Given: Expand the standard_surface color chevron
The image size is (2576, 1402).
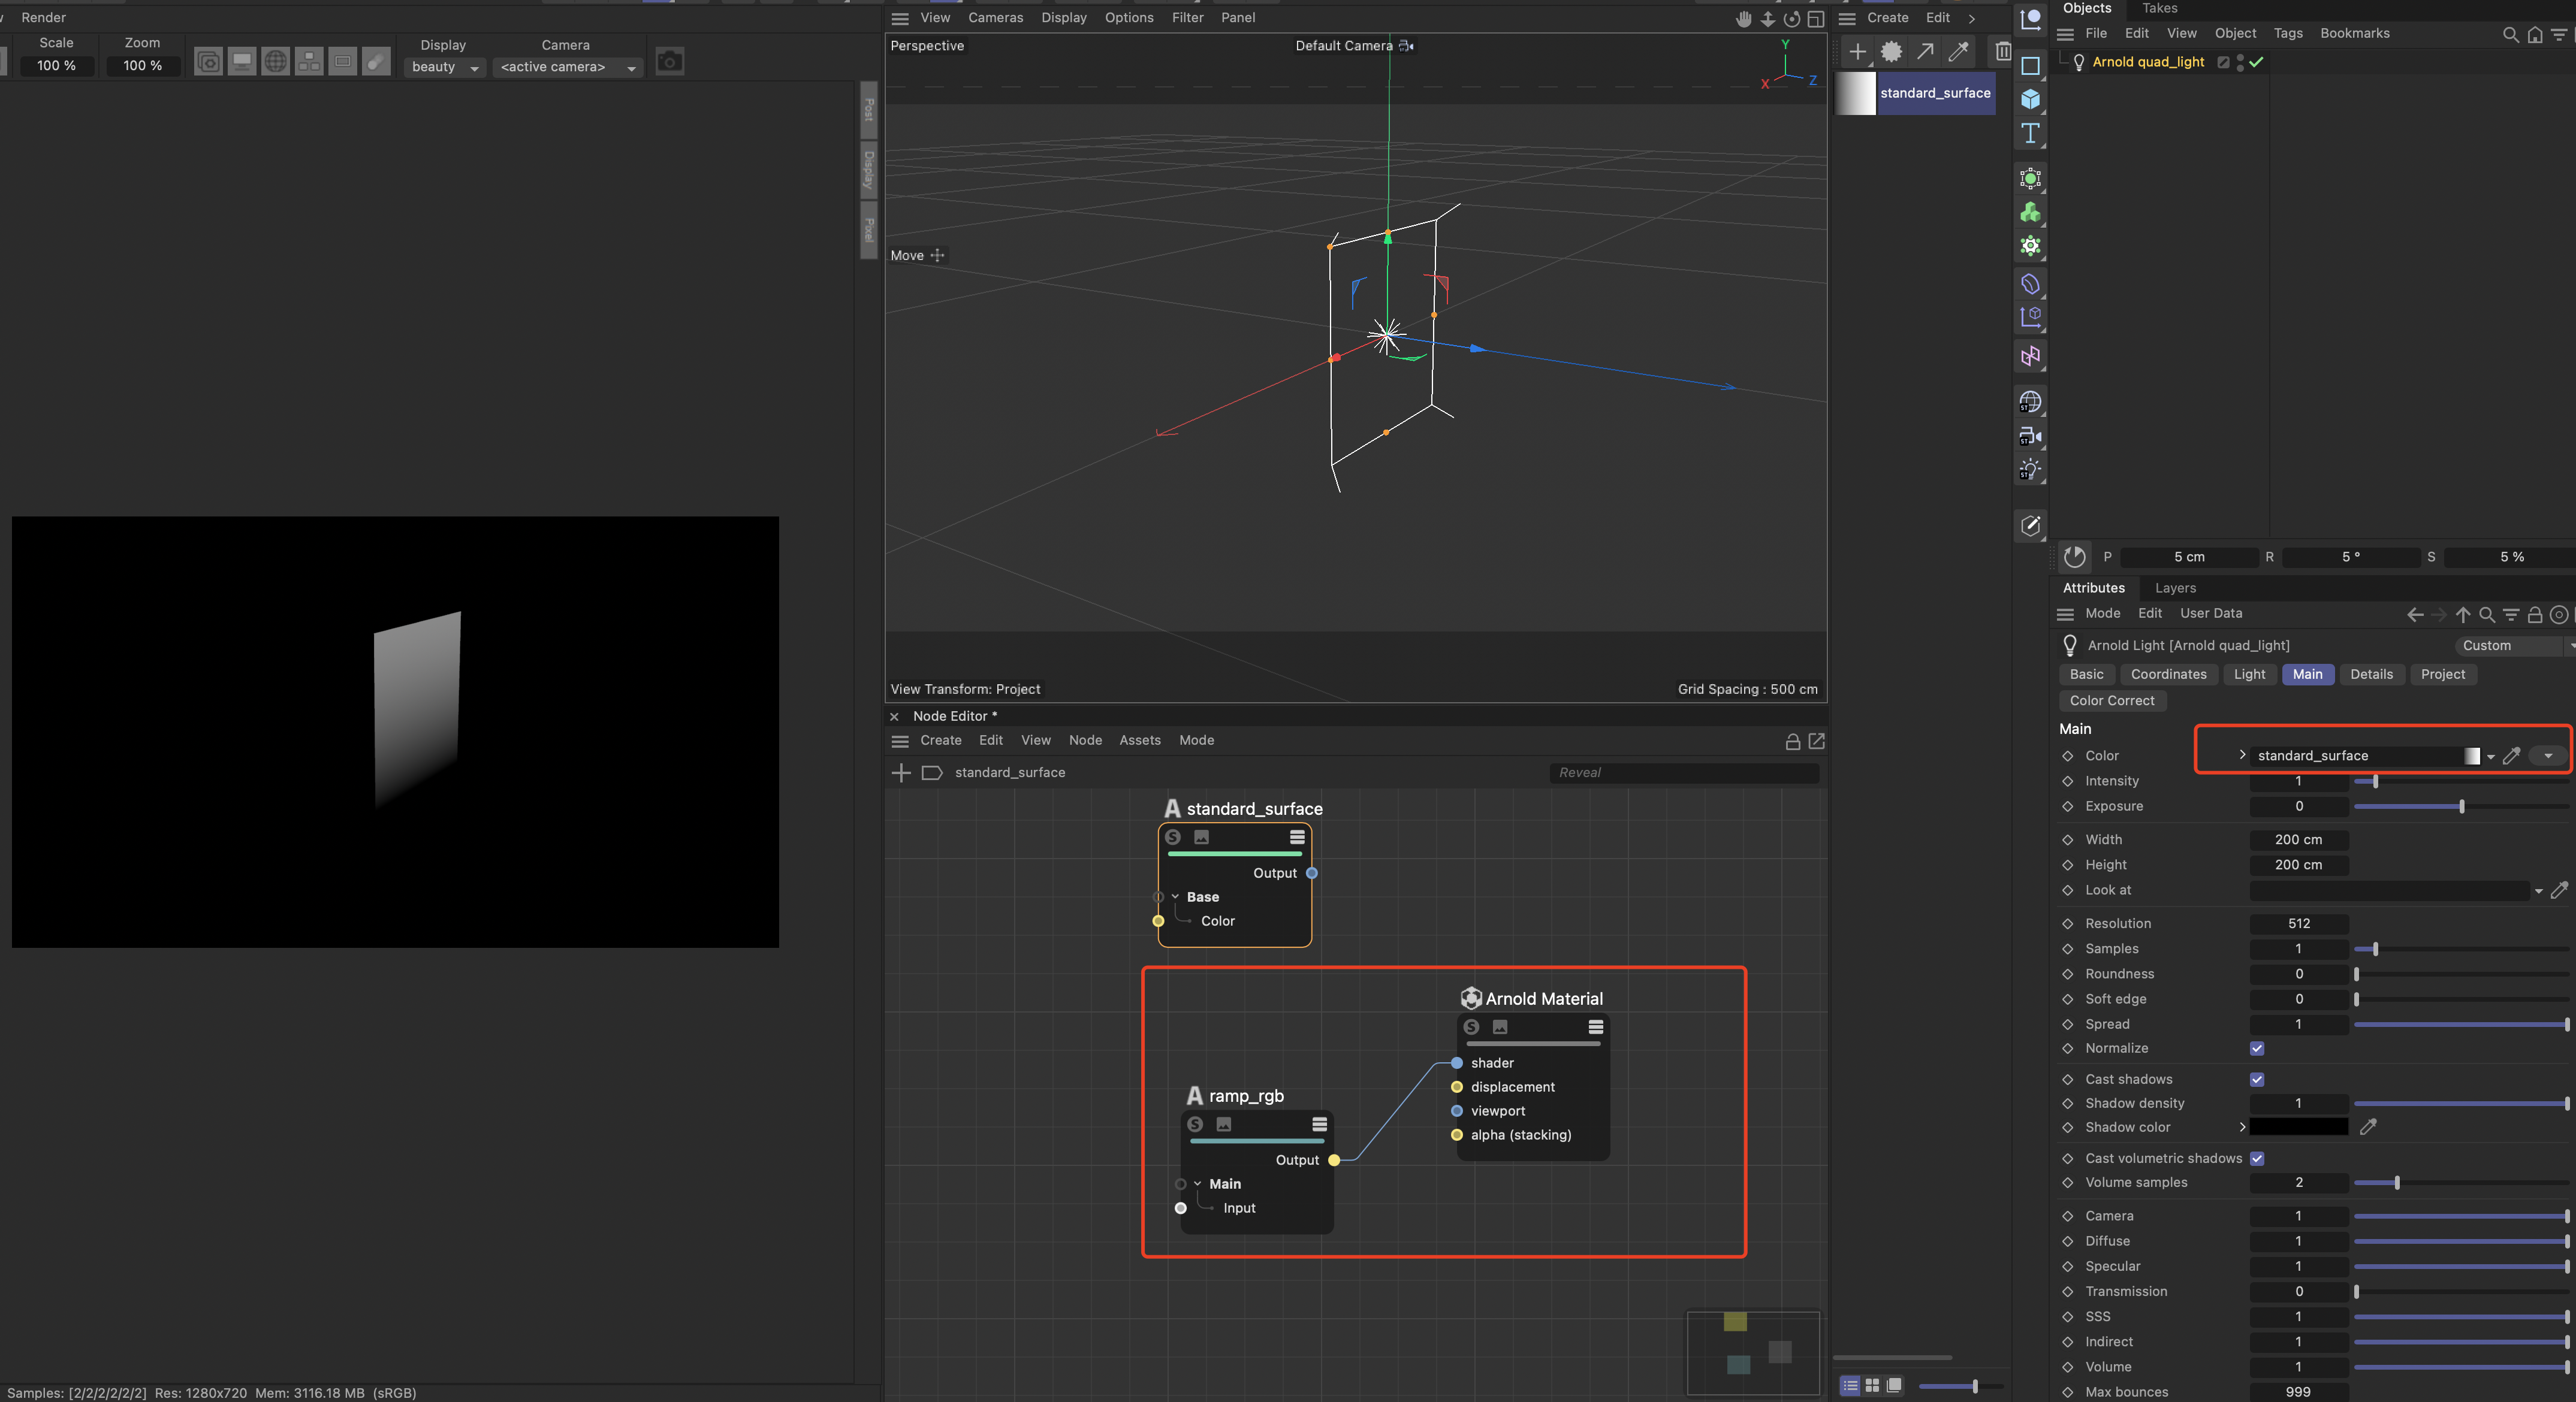Looking at the screenshot, I should click(x=2243, y=755).
